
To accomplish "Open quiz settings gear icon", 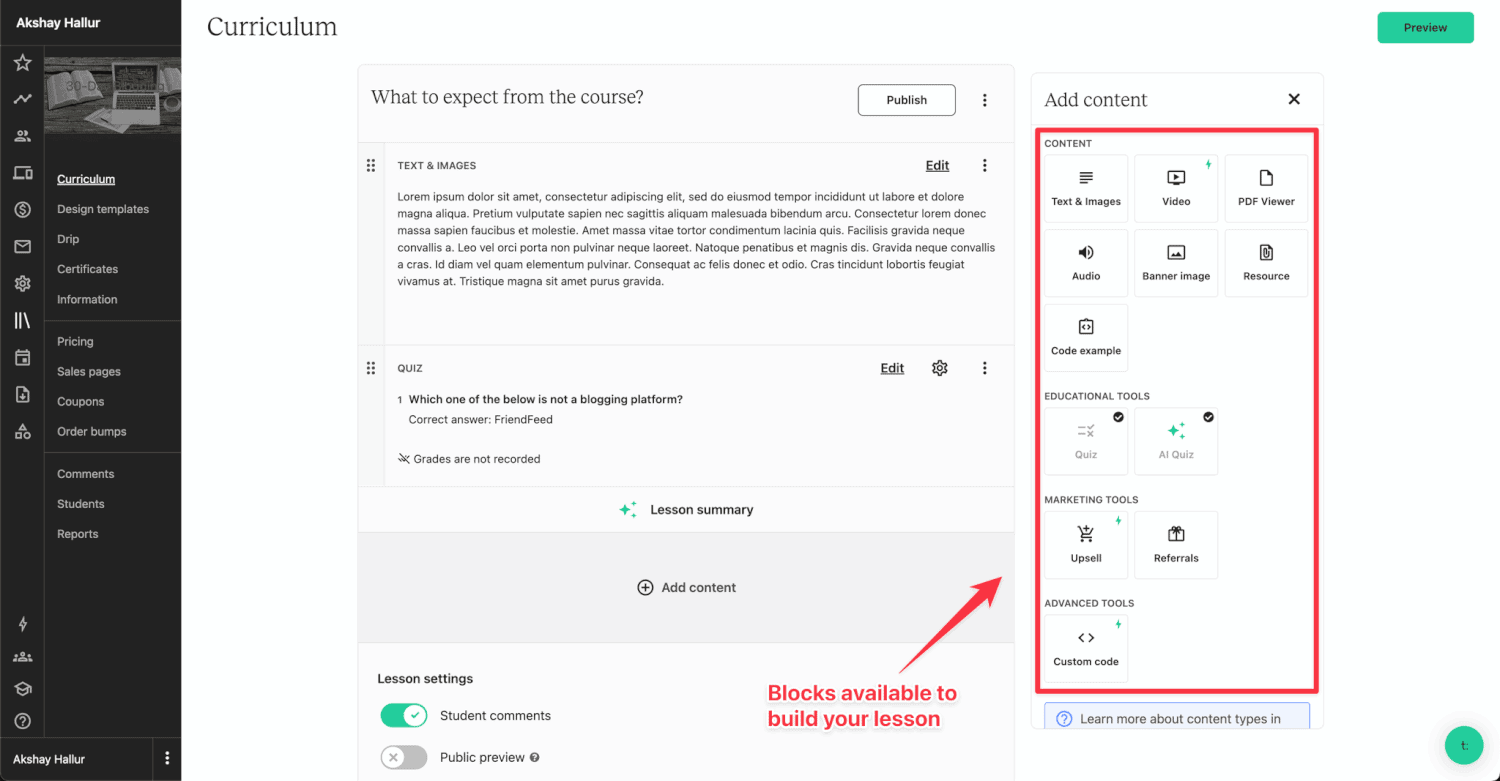I will [x=939, y=368].
